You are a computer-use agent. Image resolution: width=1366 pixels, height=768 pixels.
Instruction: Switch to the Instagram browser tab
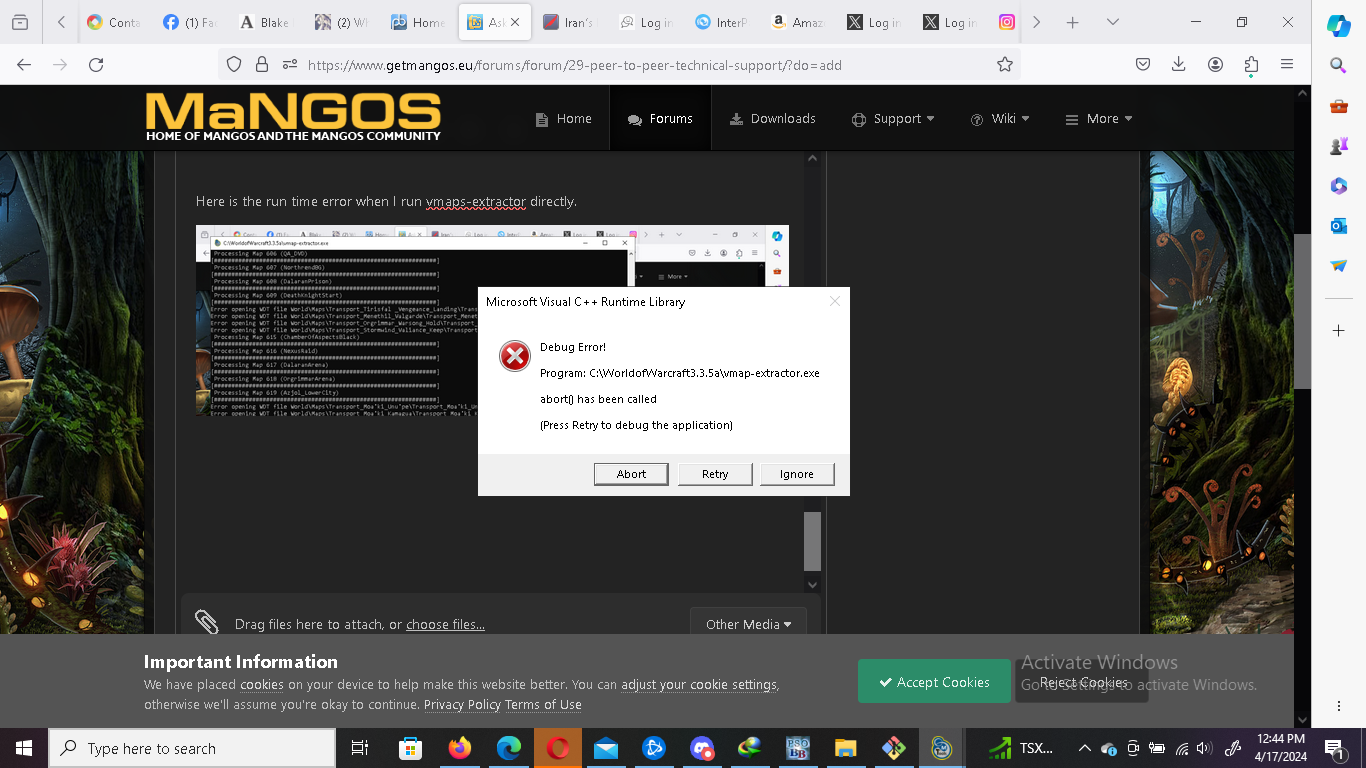(x=1007, y=22)
